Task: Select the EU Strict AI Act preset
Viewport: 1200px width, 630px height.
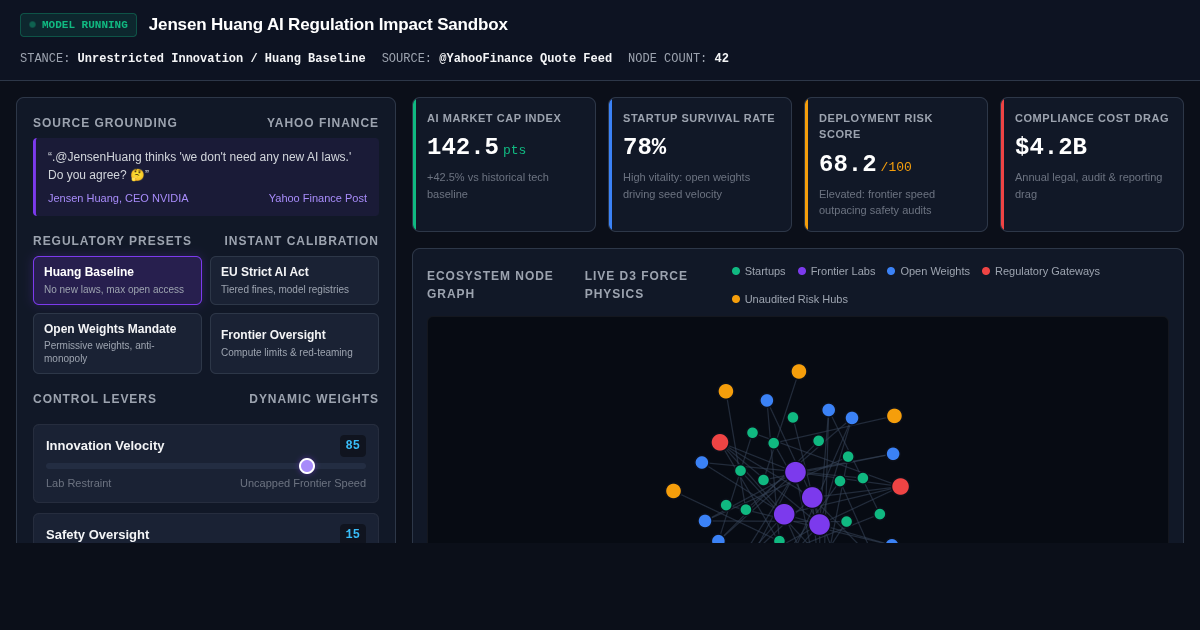Action: click(x=294, y=280)
